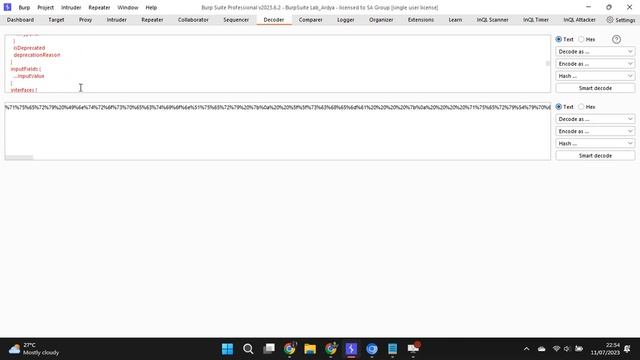This screenshot has height=360, width=640.
Task: Open the notepad-style app in taskbar
Action: (392, 349)
